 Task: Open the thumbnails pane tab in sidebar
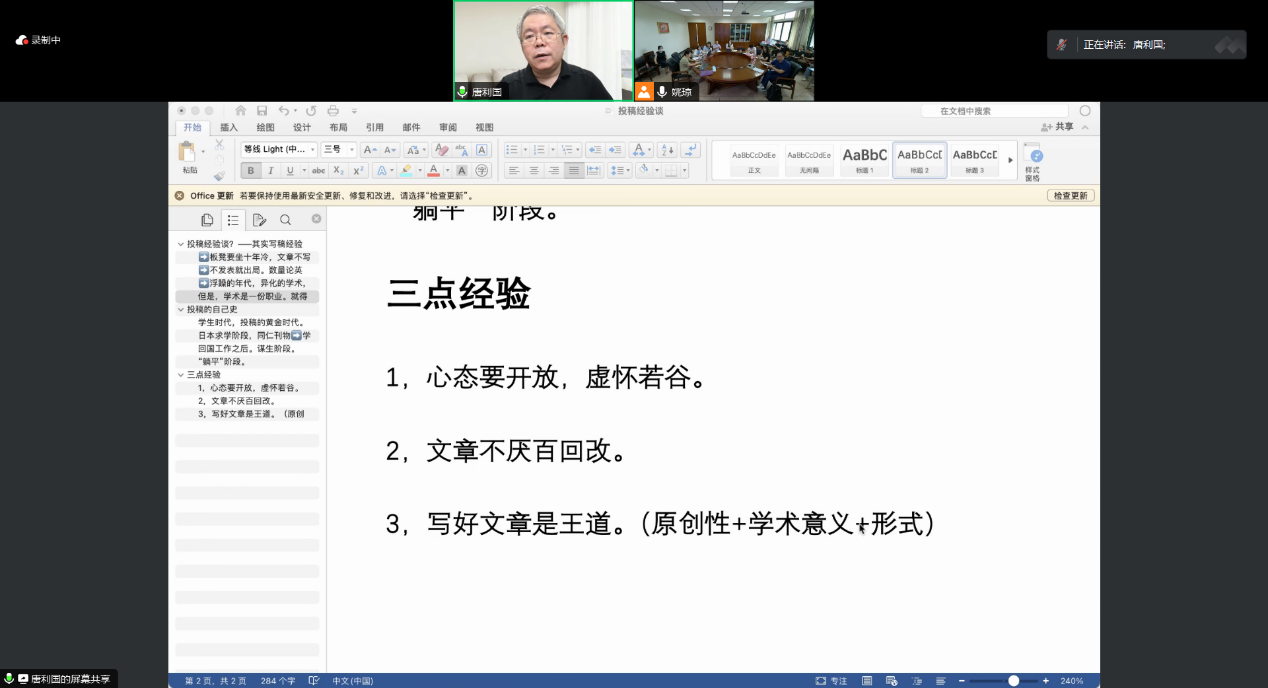207,220
